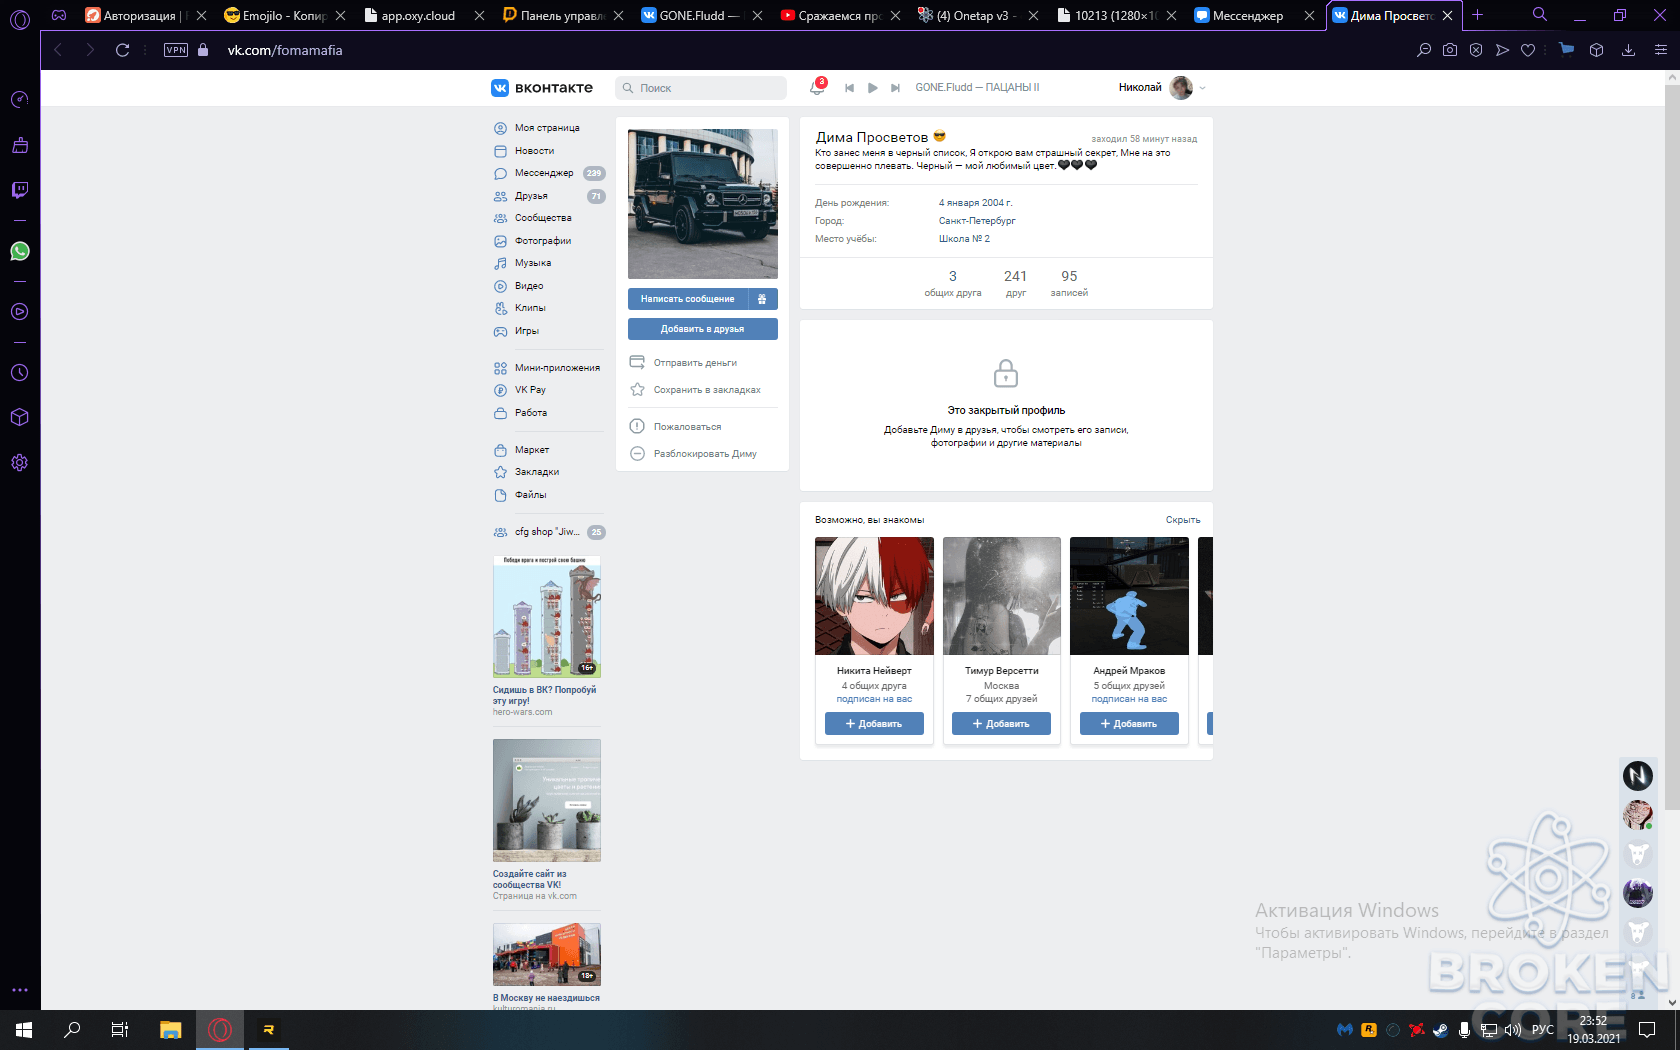This screenshot has width=1680, height=1050.
Task: Add Никита Нейверт as friend
Action: (x=874, y=724)
